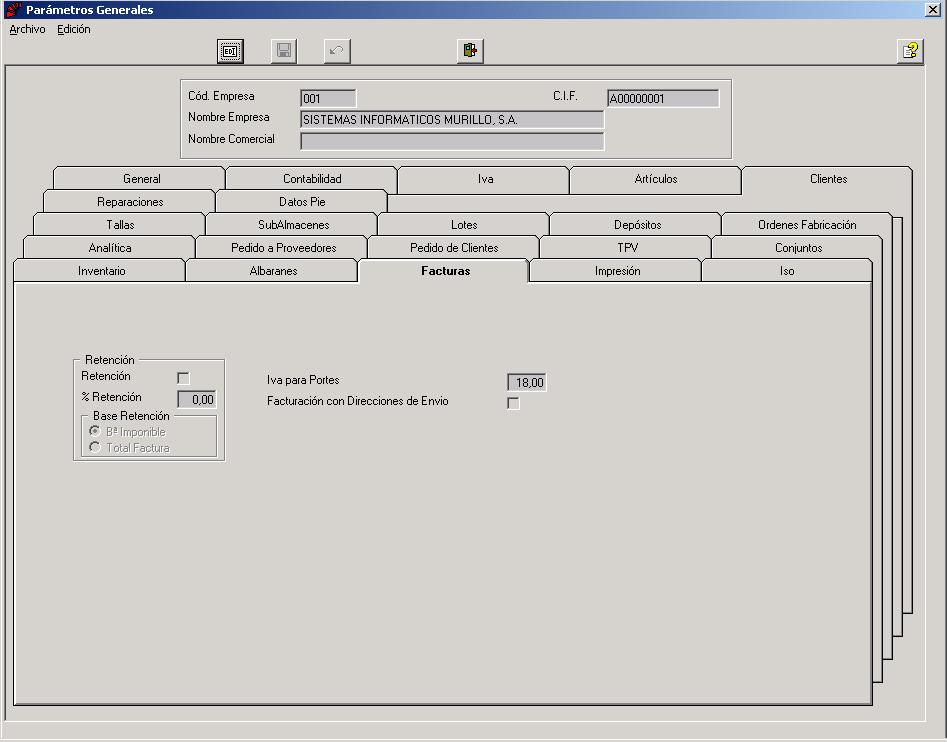Viewport: 947px width, 742px height.
Task: Open the Reparaciones tab
Action: point(130,202)
